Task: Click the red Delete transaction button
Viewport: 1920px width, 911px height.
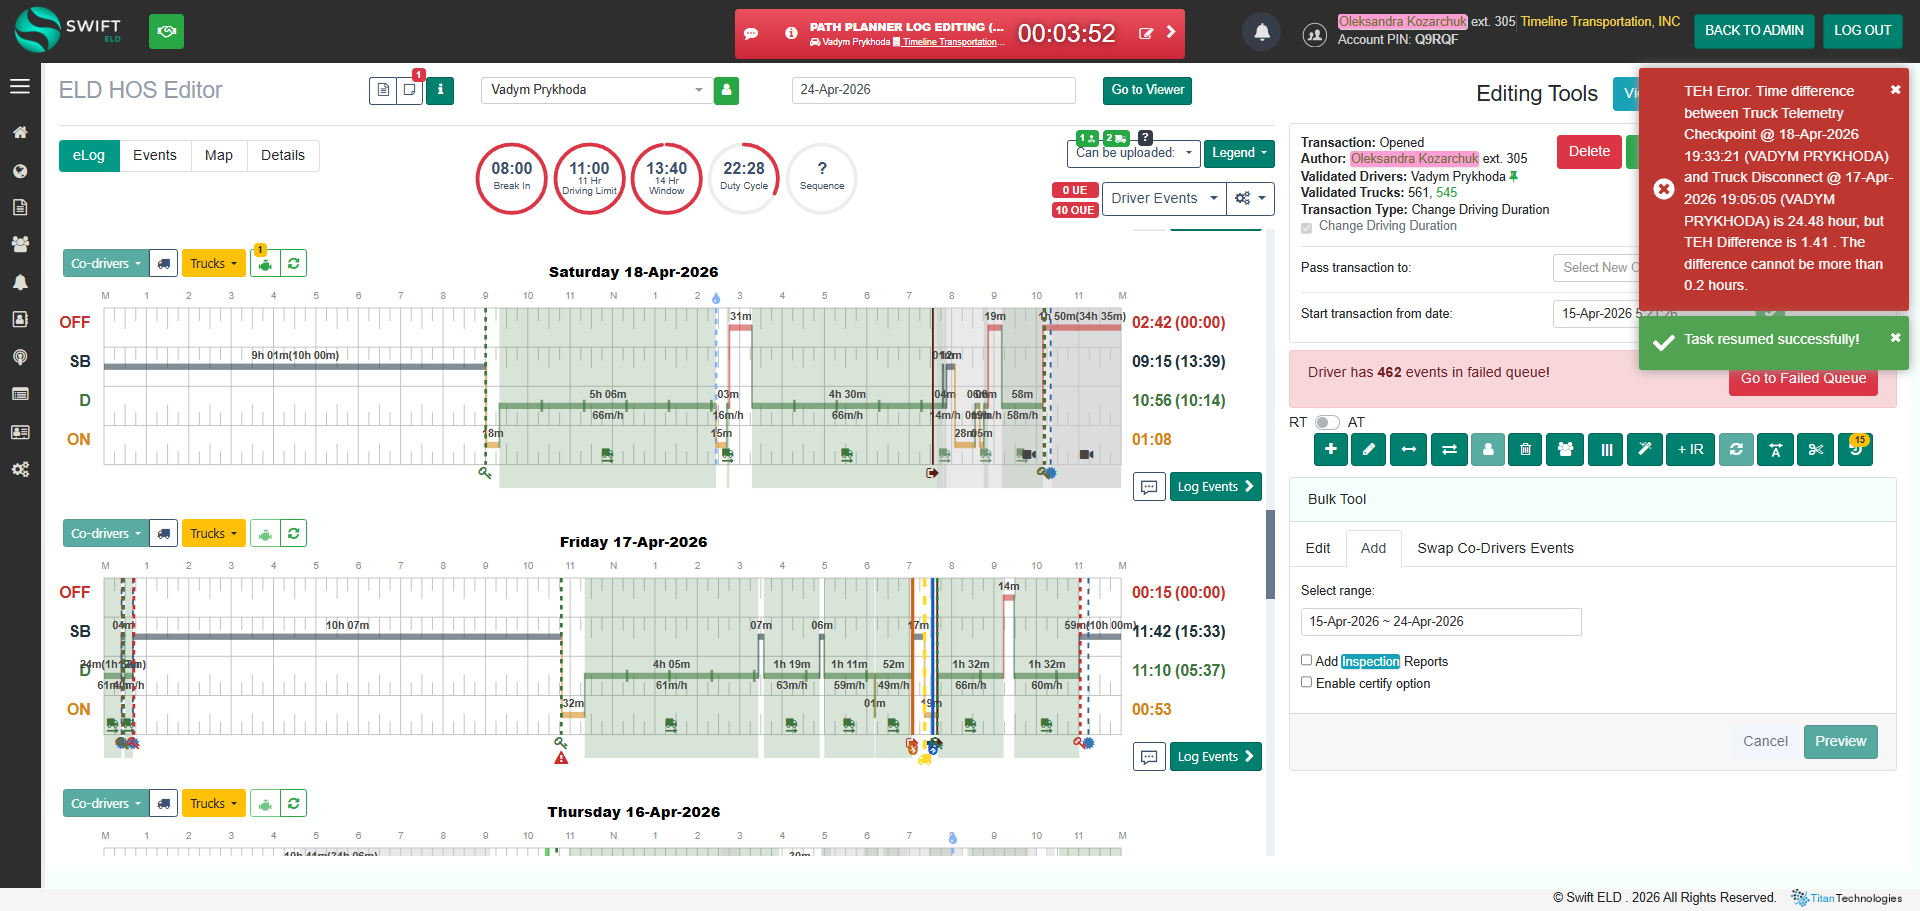Action: point(1589,151)
